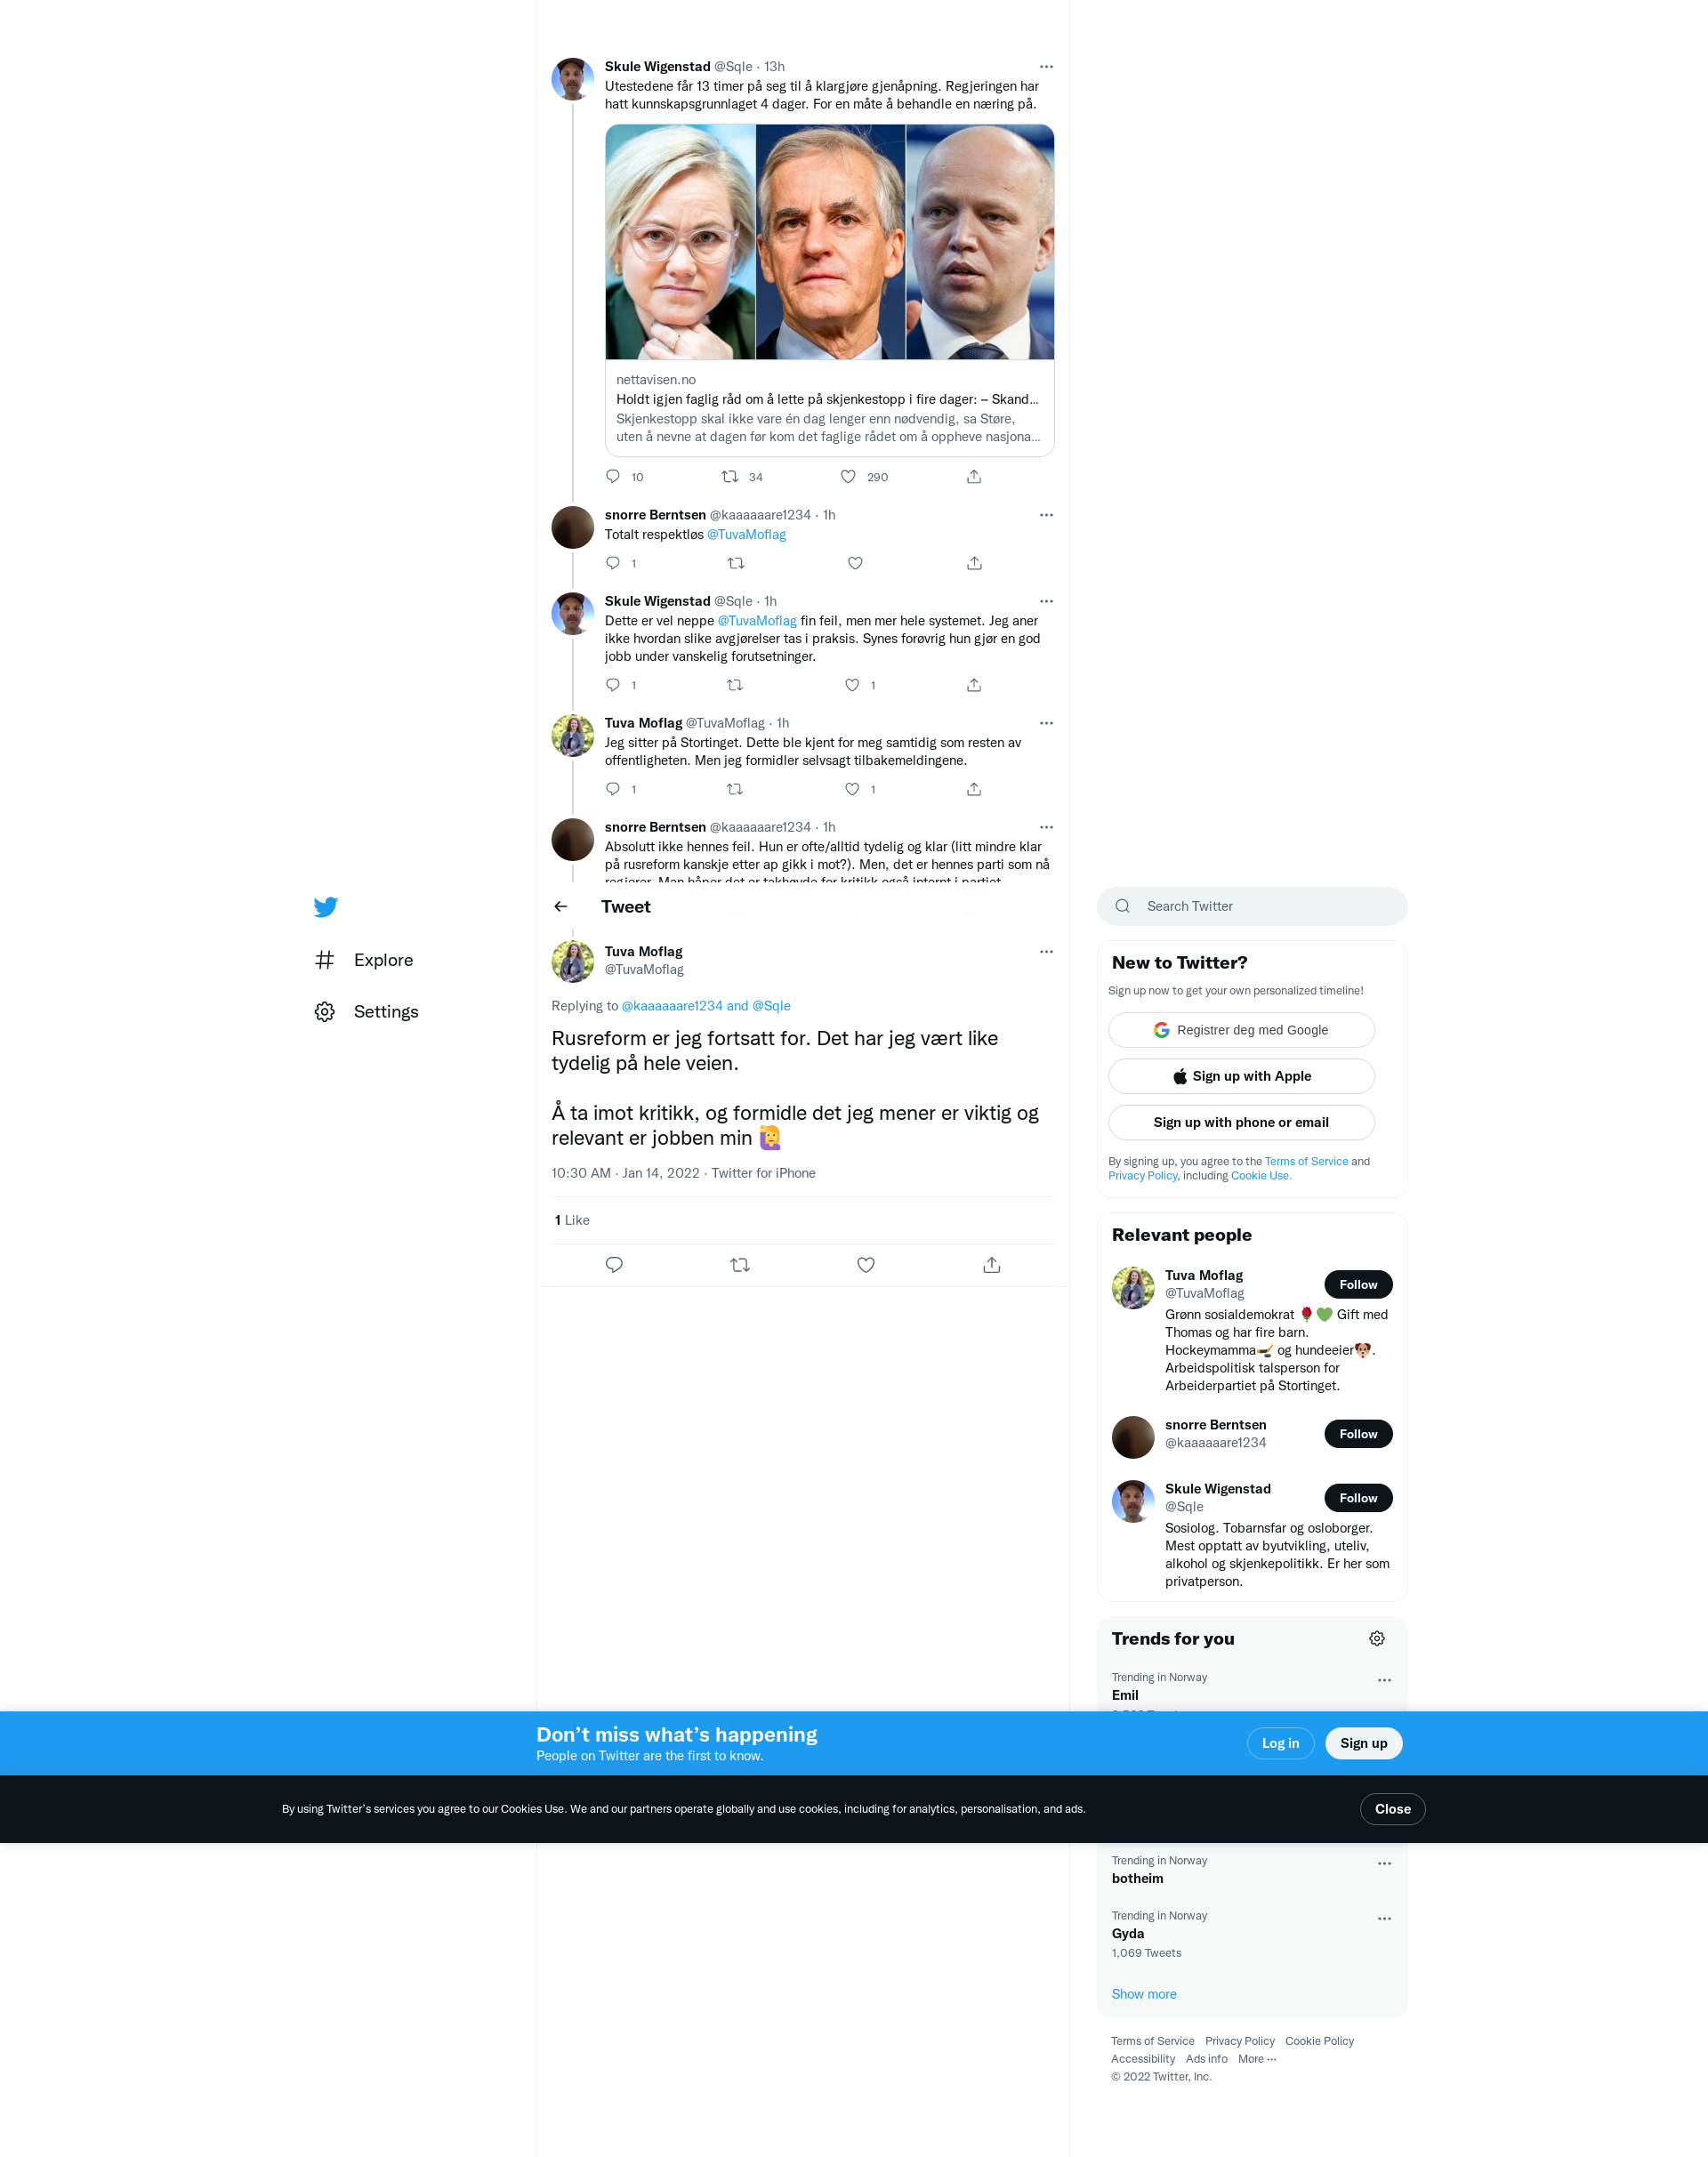This screenshot has width=1708, height=2157.
Task: Click the back arrow beside Tweet
Action: point(560,907)
